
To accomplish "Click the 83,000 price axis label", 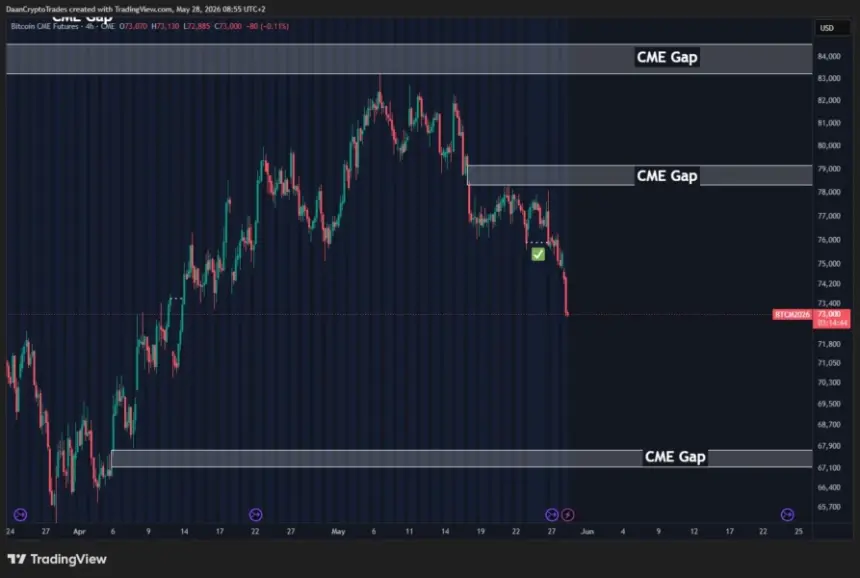I will click(x=829, y=78).
